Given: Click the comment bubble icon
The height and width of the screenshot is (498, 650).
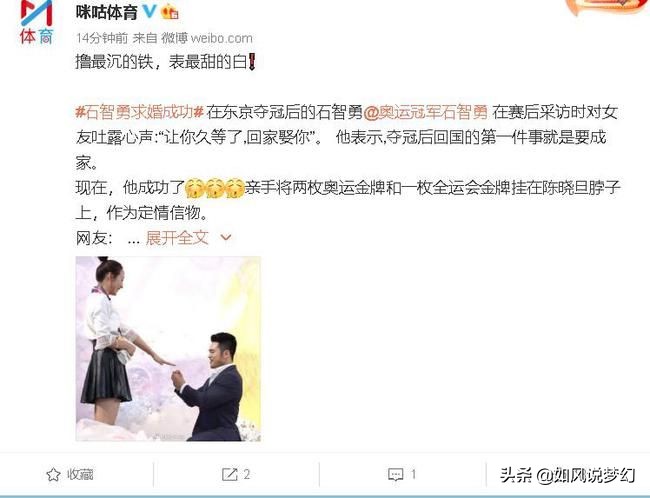Looking at the screenshot, I should point(395,474).
